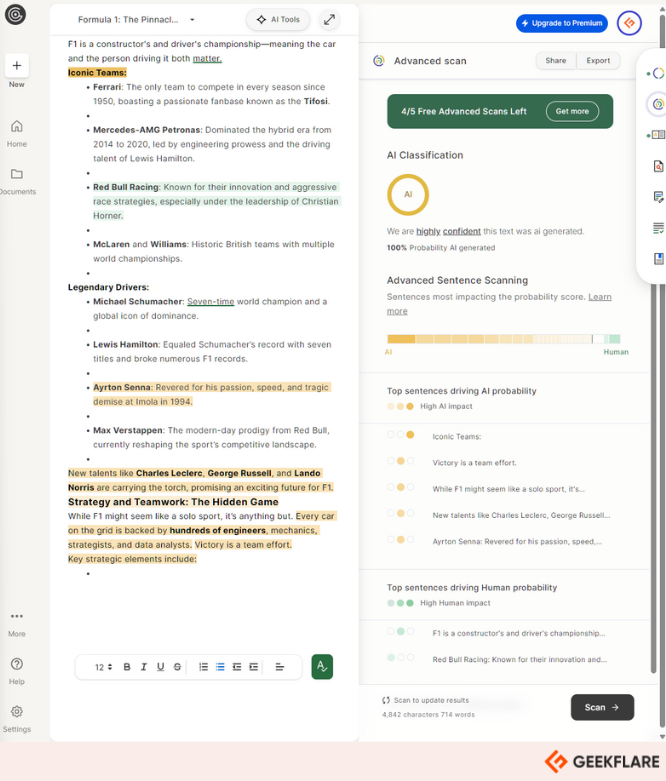Viewport: 666px width, 781px height.
Task: Click the Export button
Action: coord(598,60)
